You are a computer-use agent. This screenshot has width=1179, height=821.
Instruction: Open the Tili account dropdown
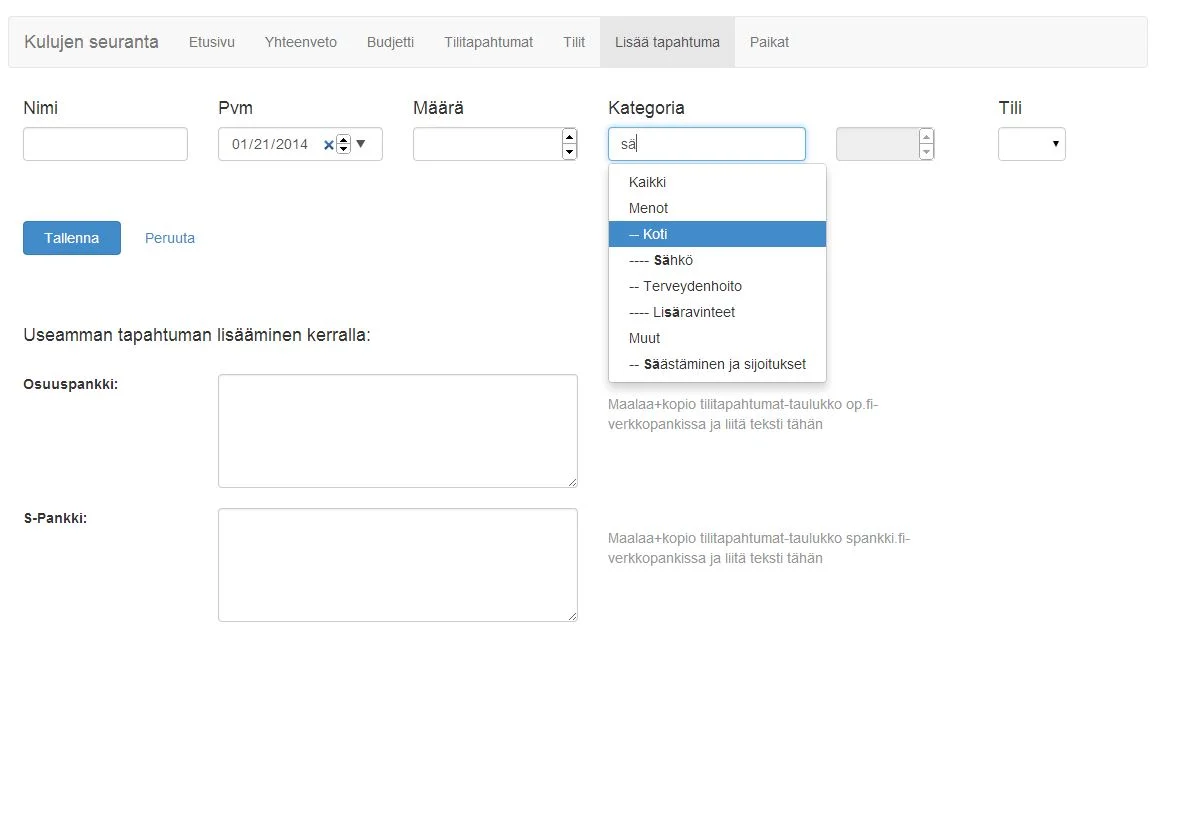pos(1031,144)
